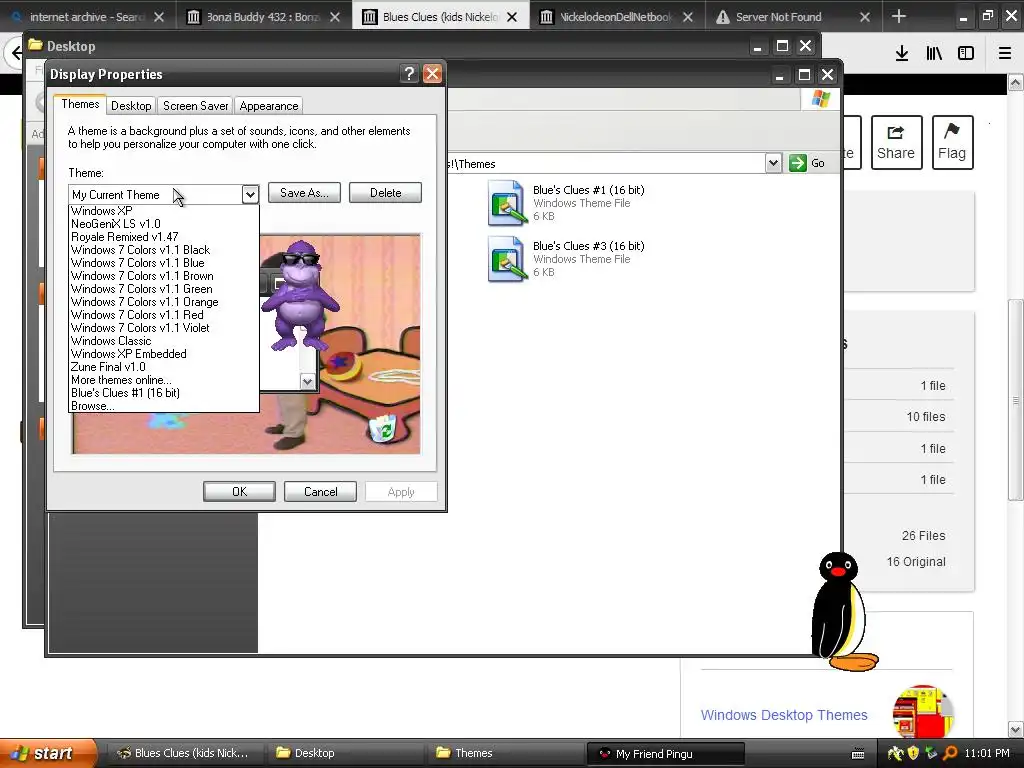Open the Theme combo box dropdown arrow

250,194
